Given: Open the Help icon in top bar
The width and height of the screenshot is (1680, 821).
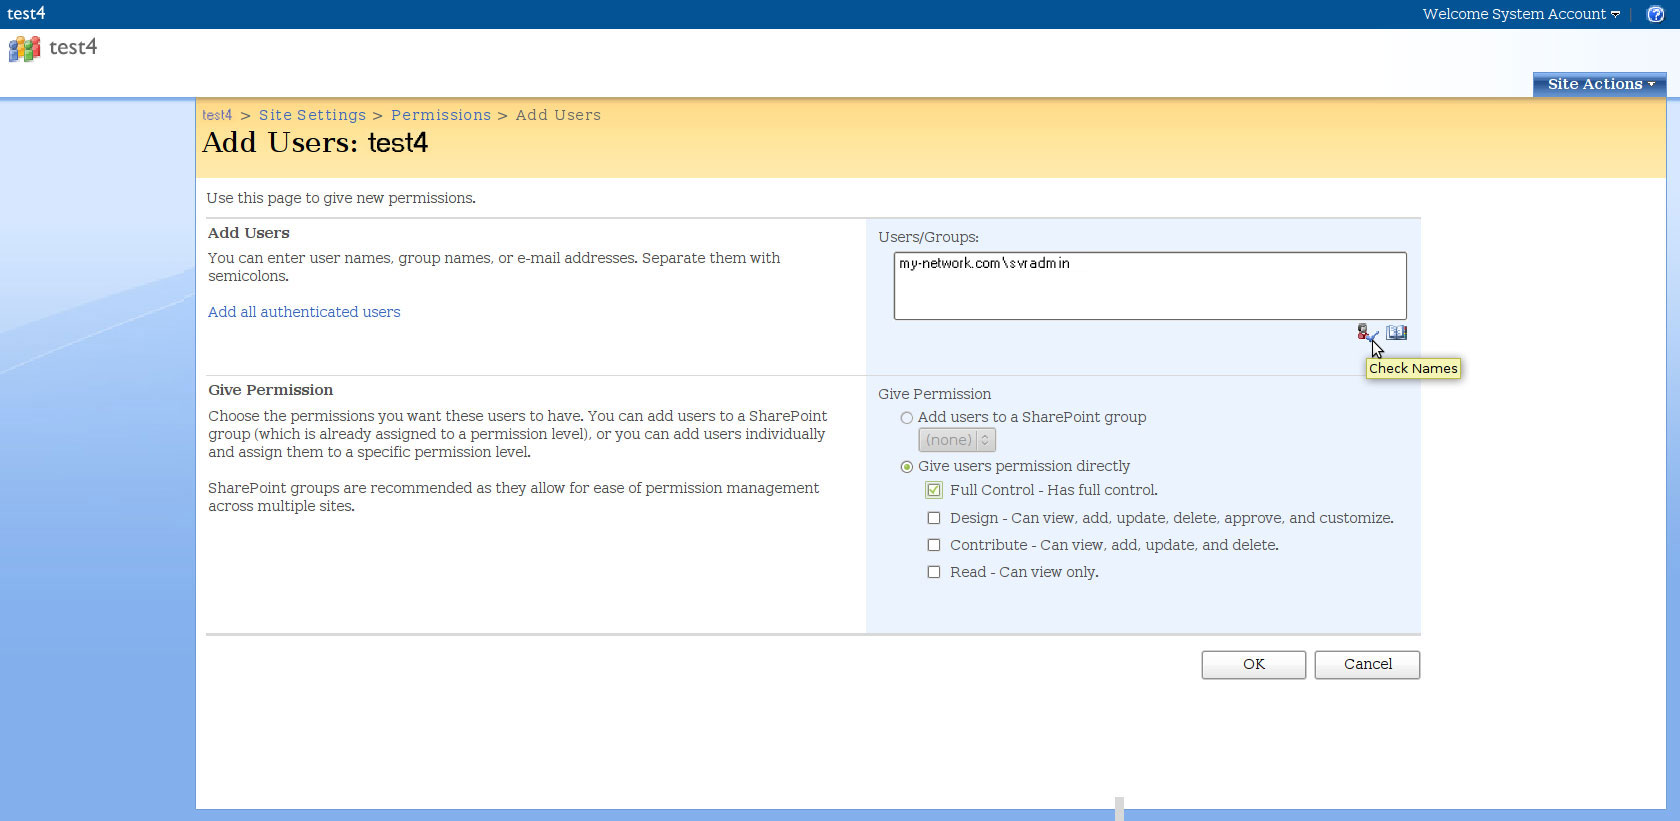Looking at the screenshot, I should [1656, 14].
